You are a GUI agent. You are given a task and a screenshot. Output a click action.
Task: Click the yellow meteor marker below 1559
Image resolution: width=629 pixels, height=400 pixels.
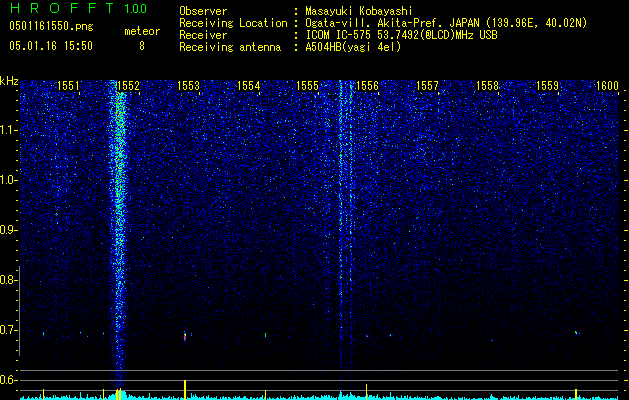tap(576, 393)
